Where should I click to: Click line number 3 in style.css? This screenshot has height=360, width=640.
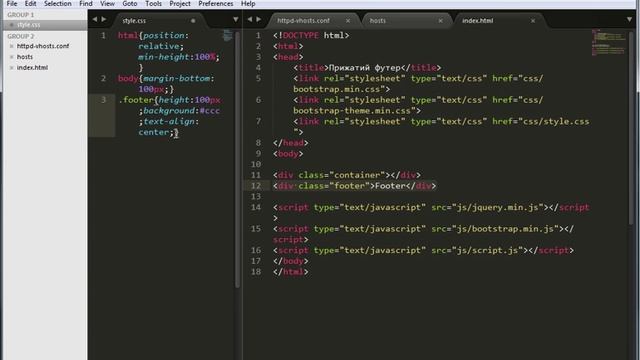[103, 100]
